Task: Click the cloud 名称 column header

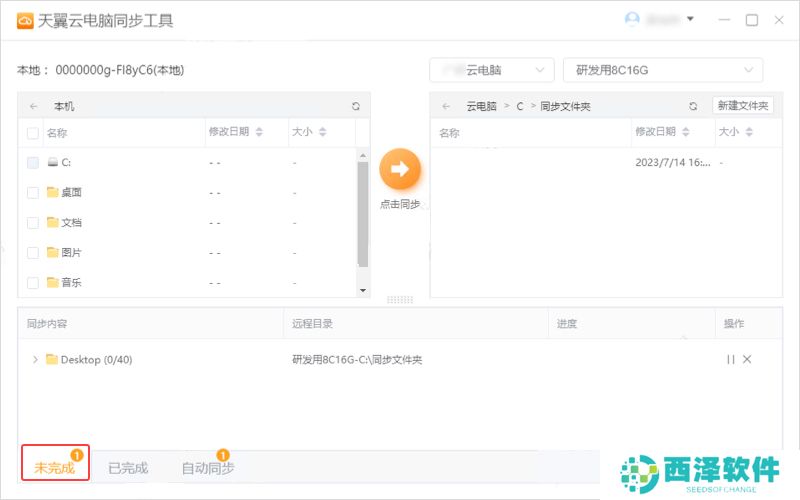Action: pyautogui.click(x=449, y=133)
